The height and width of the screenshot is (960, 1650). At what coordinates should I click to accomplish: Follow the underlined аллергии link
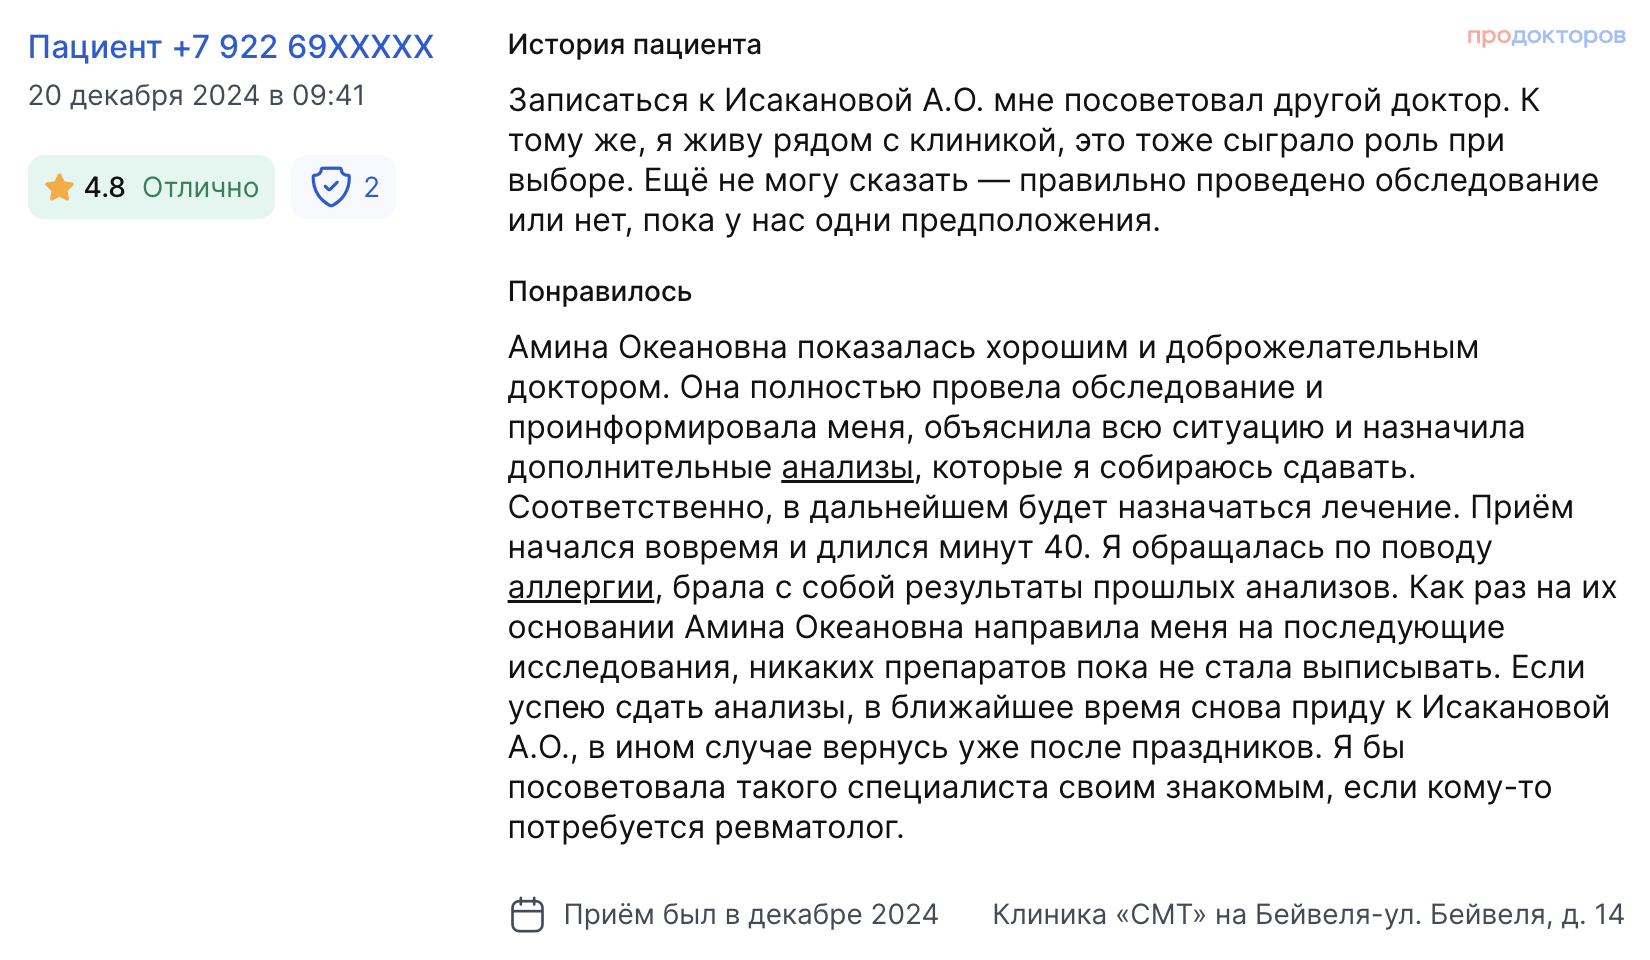[x=581, y=587]
